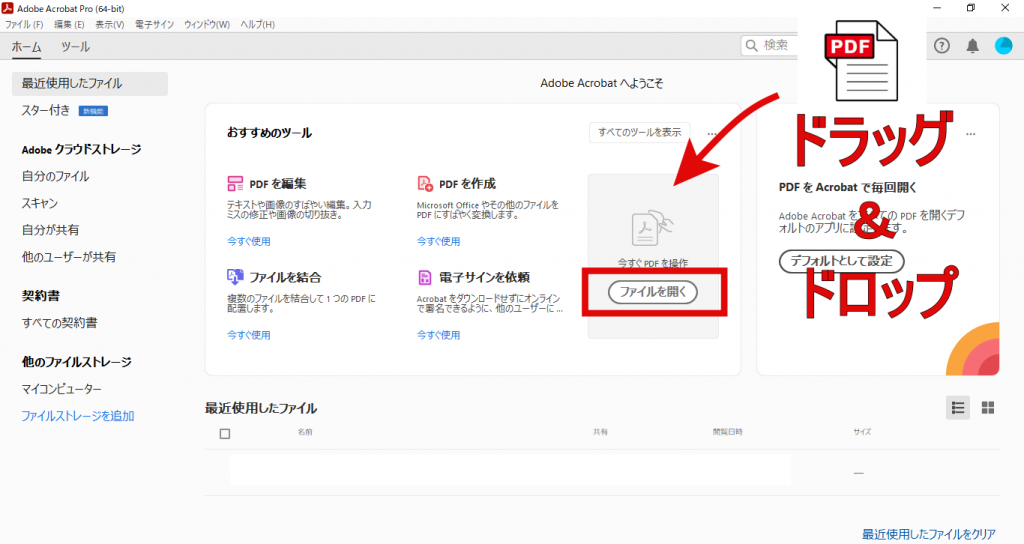Viewport: 1024px width, 544px height.
Task: Open the ウィンドウ(W) menu
Action: coord(207,24)
